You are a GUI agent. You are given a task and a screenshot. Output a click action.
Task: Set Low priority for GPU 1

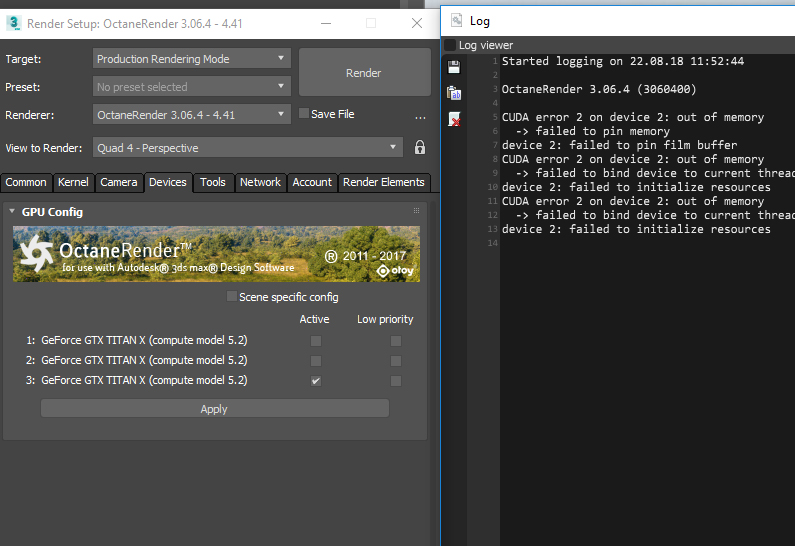tap(396, 341)
